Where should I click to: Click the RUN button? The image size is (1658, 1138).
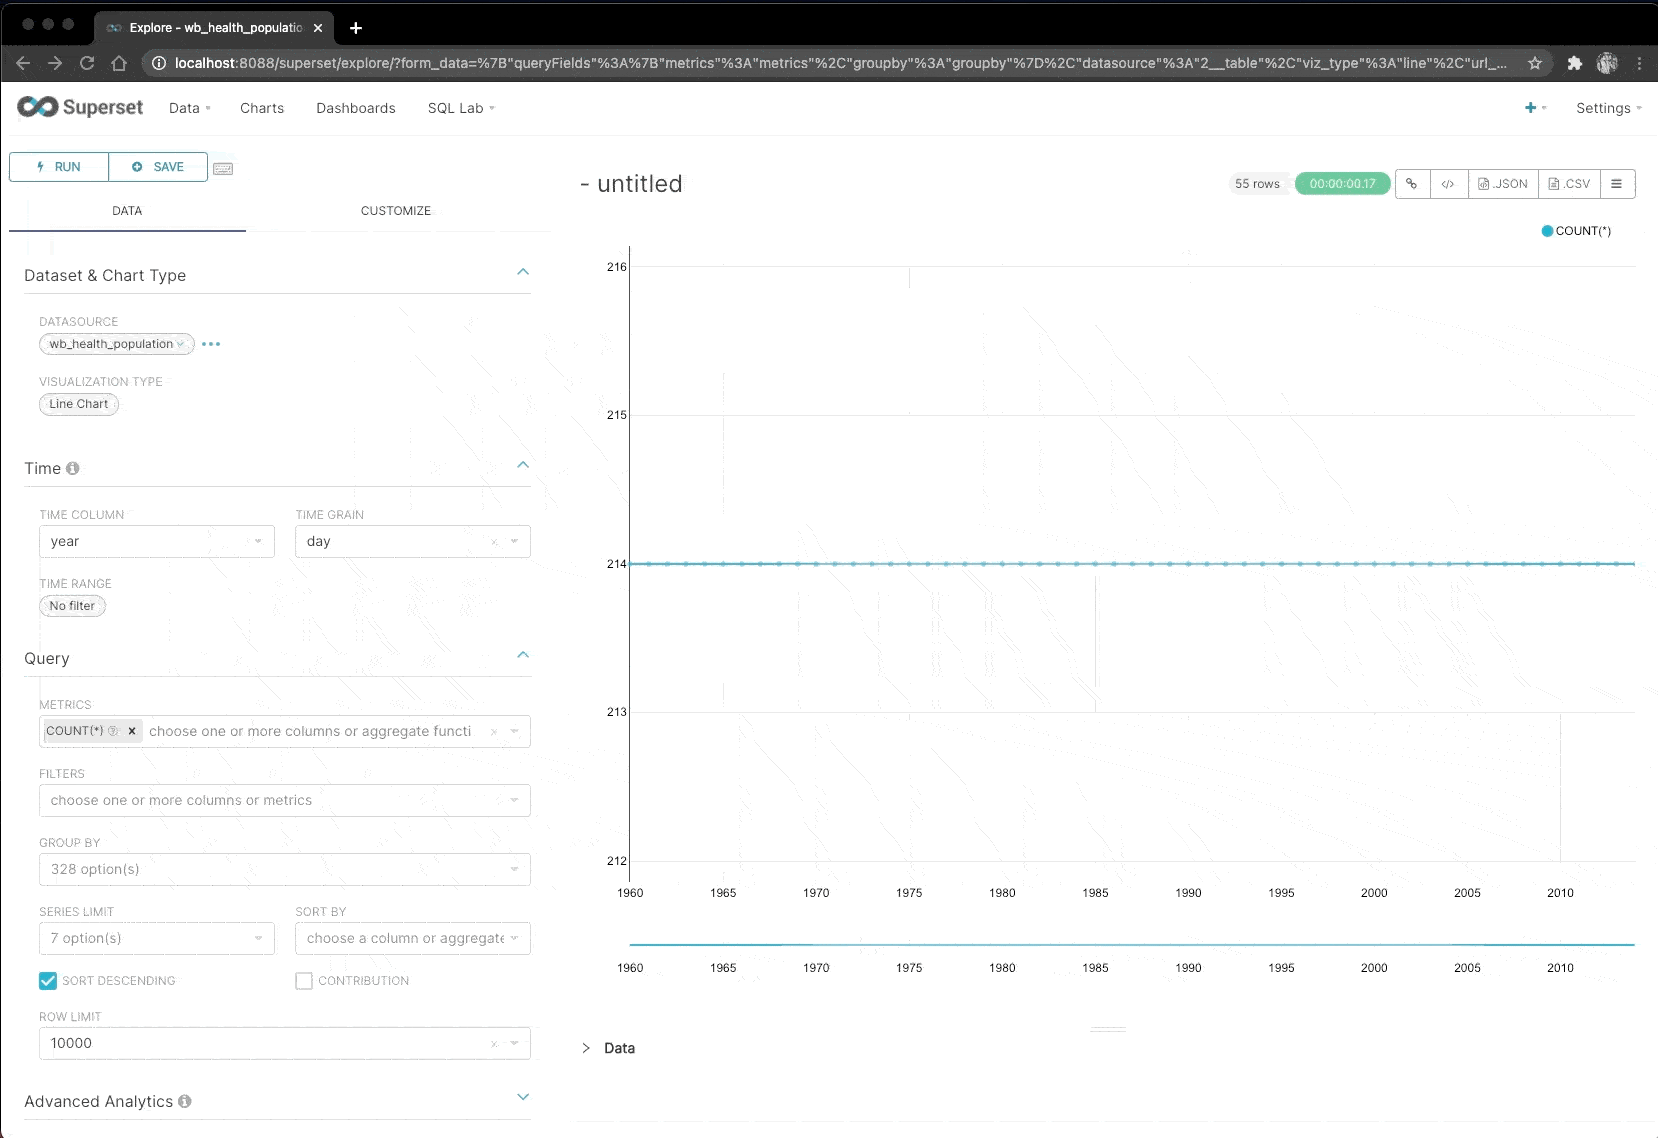58,167
